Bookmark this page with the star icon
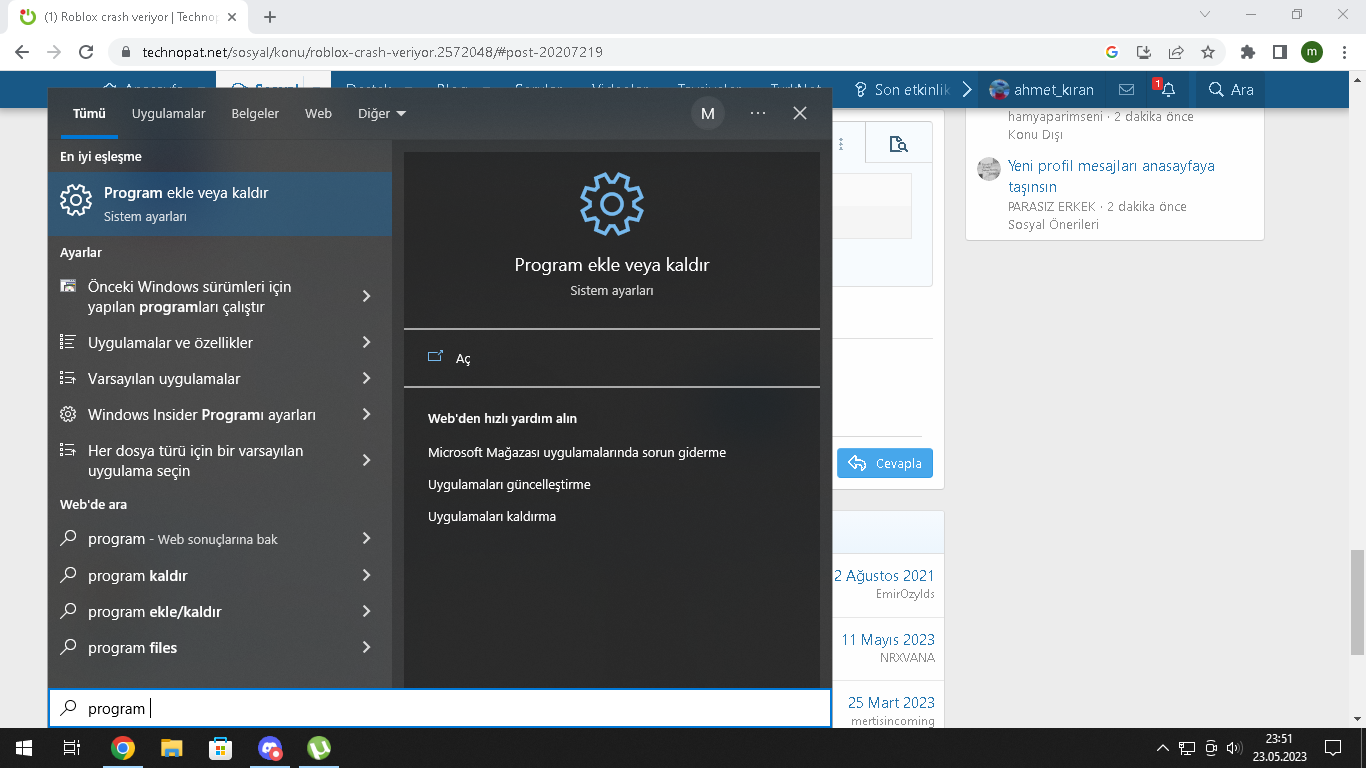 coord(1208,52)
